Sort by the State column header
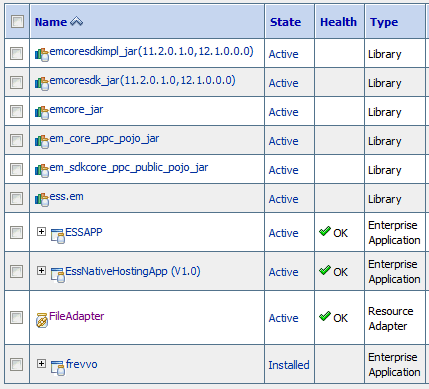The width and height of the screenshot is (429, 389). (285, 22)
